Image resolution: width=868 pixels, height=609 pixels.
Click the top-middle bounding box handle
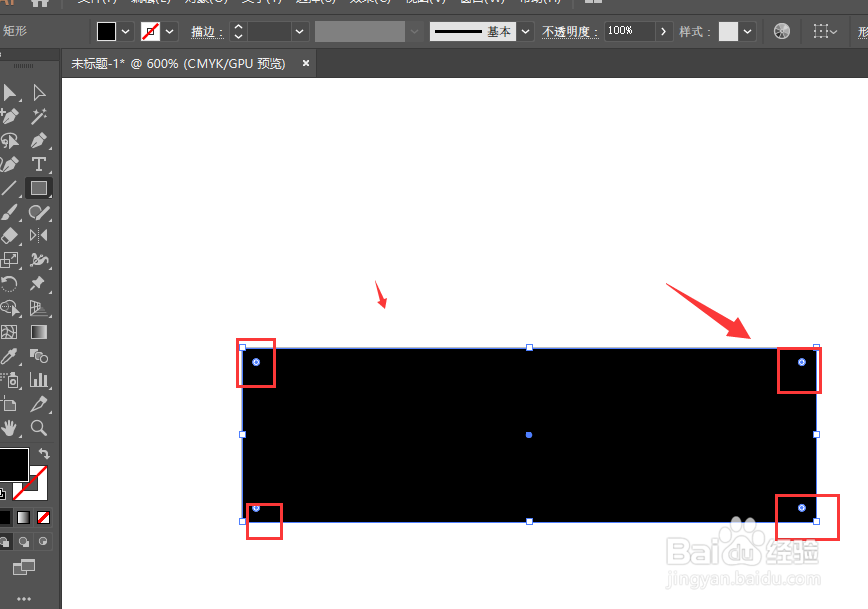click(529, 347)
